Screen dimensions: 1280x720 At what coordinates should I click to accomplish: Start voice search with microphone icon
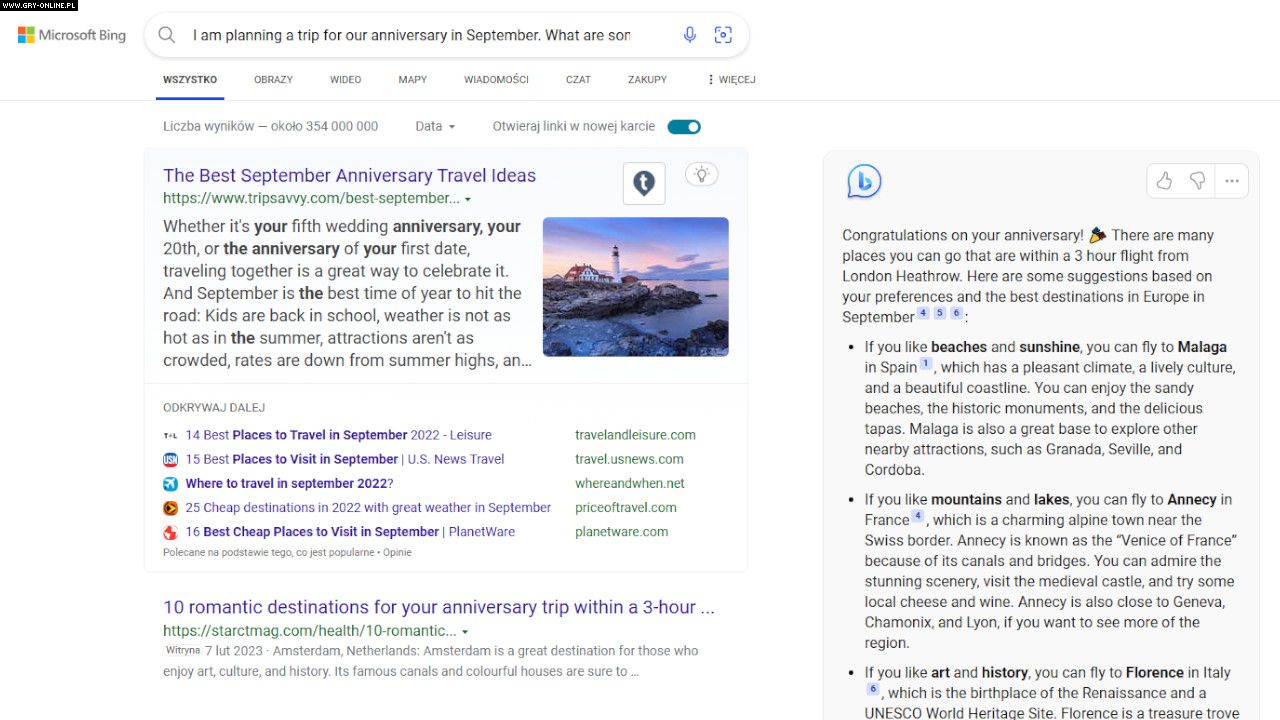pos(690,35)
